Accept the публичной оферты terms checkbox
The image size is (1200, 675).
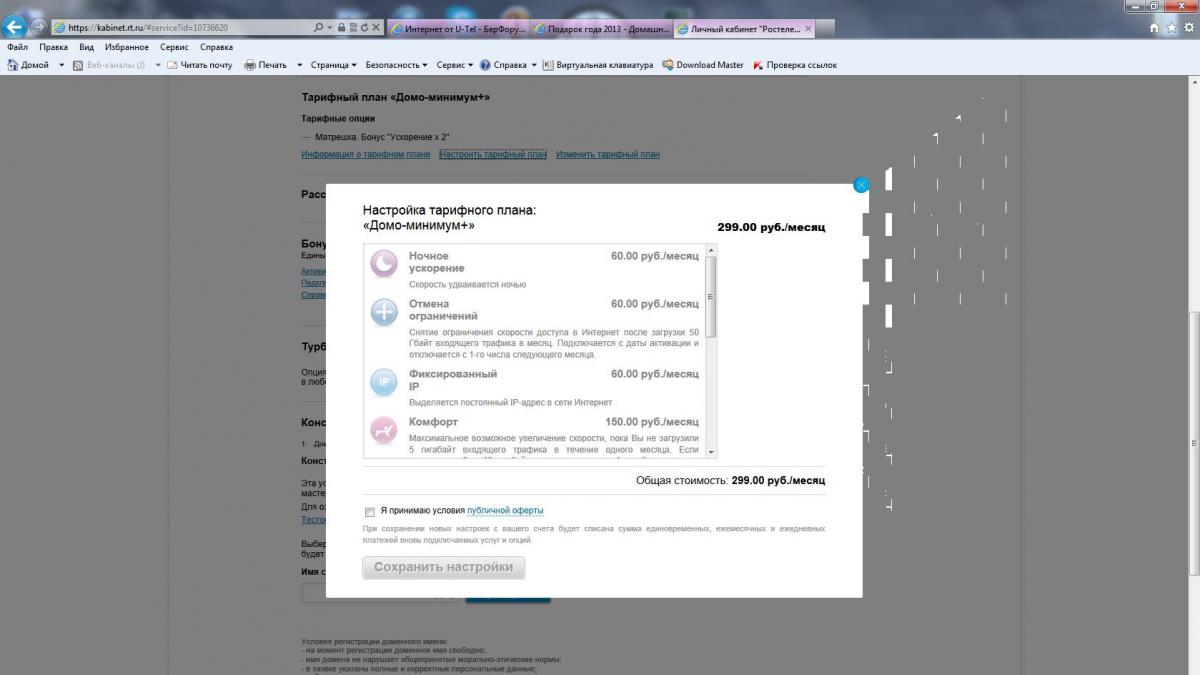[370, 511]
